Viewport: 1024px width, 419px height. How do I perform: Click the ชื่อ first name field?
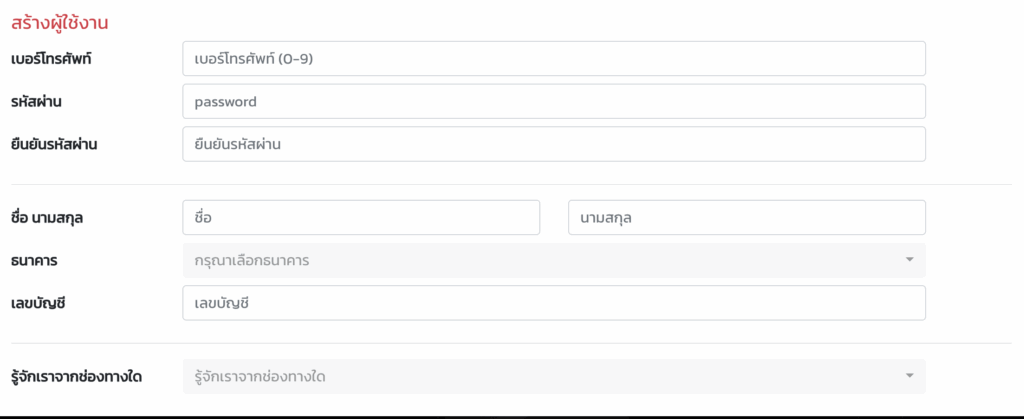tap(361, 217)
